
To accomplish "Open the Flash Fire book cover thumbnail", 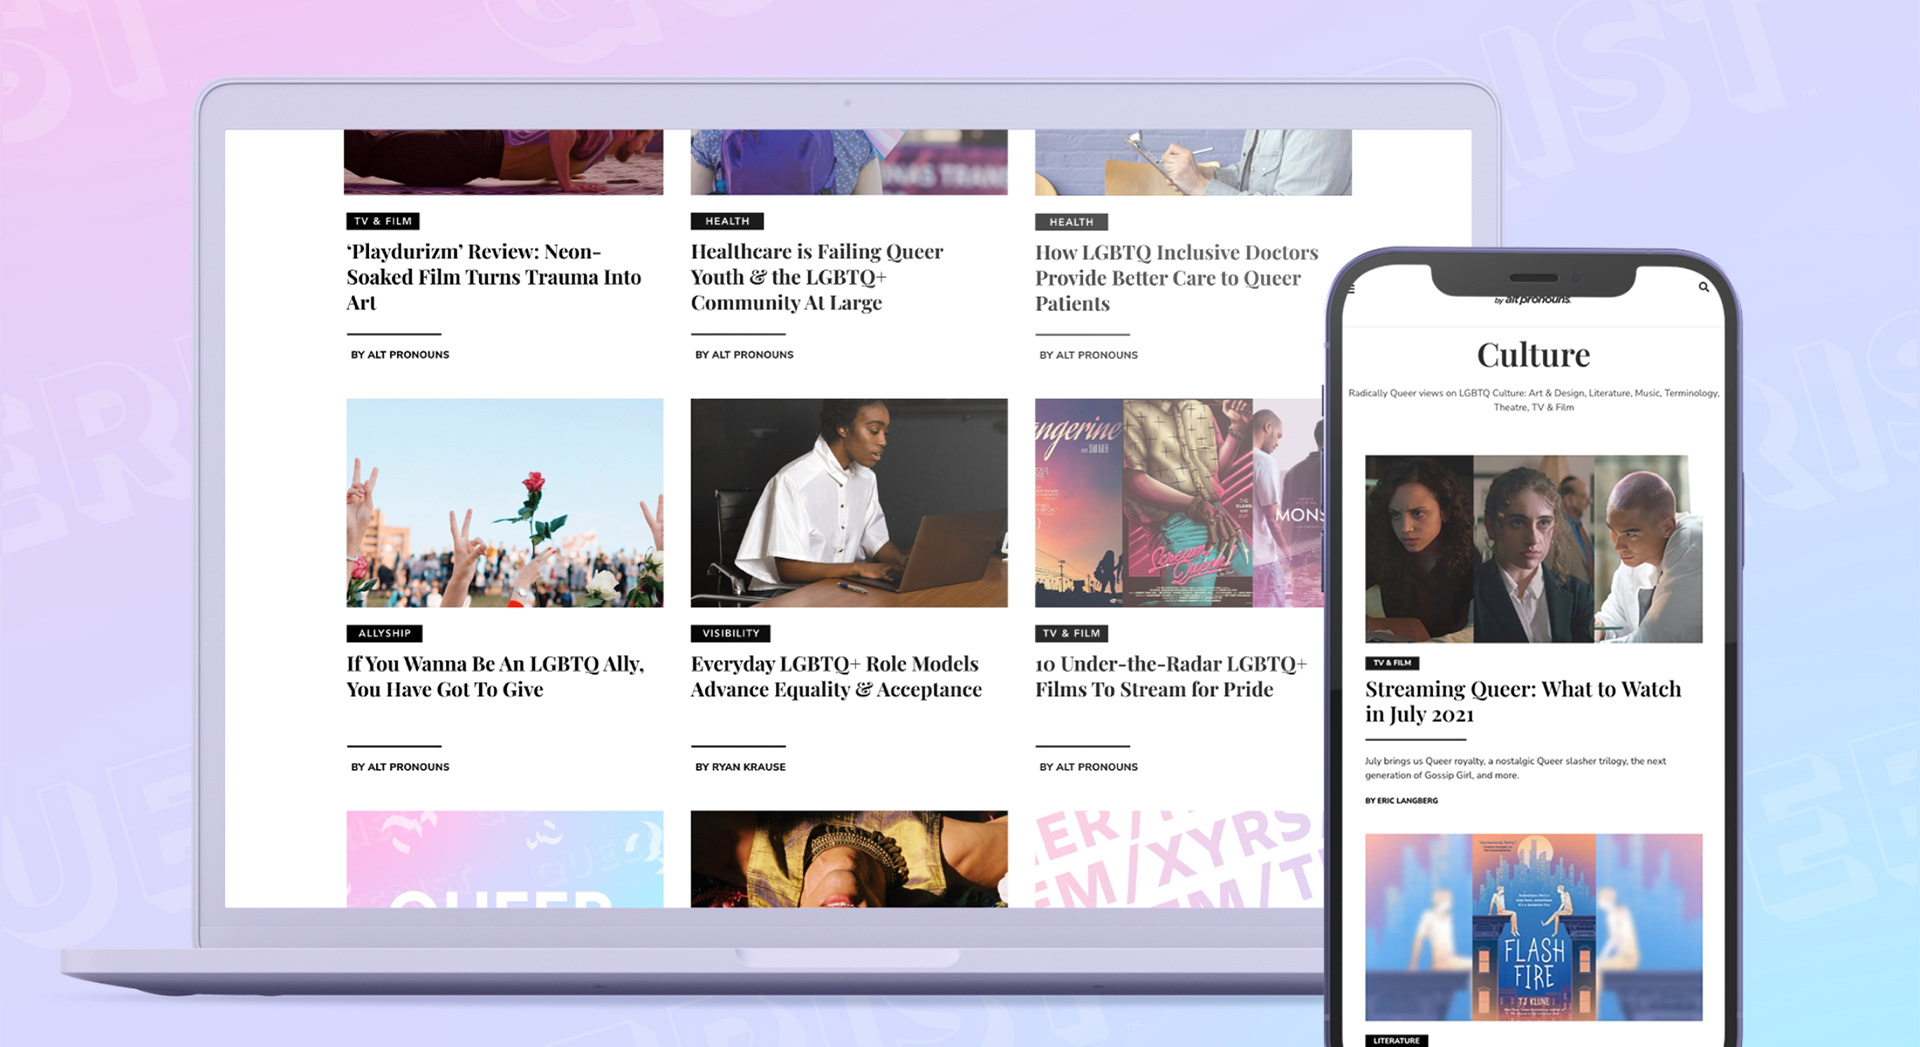I will tap(1533, 927).
